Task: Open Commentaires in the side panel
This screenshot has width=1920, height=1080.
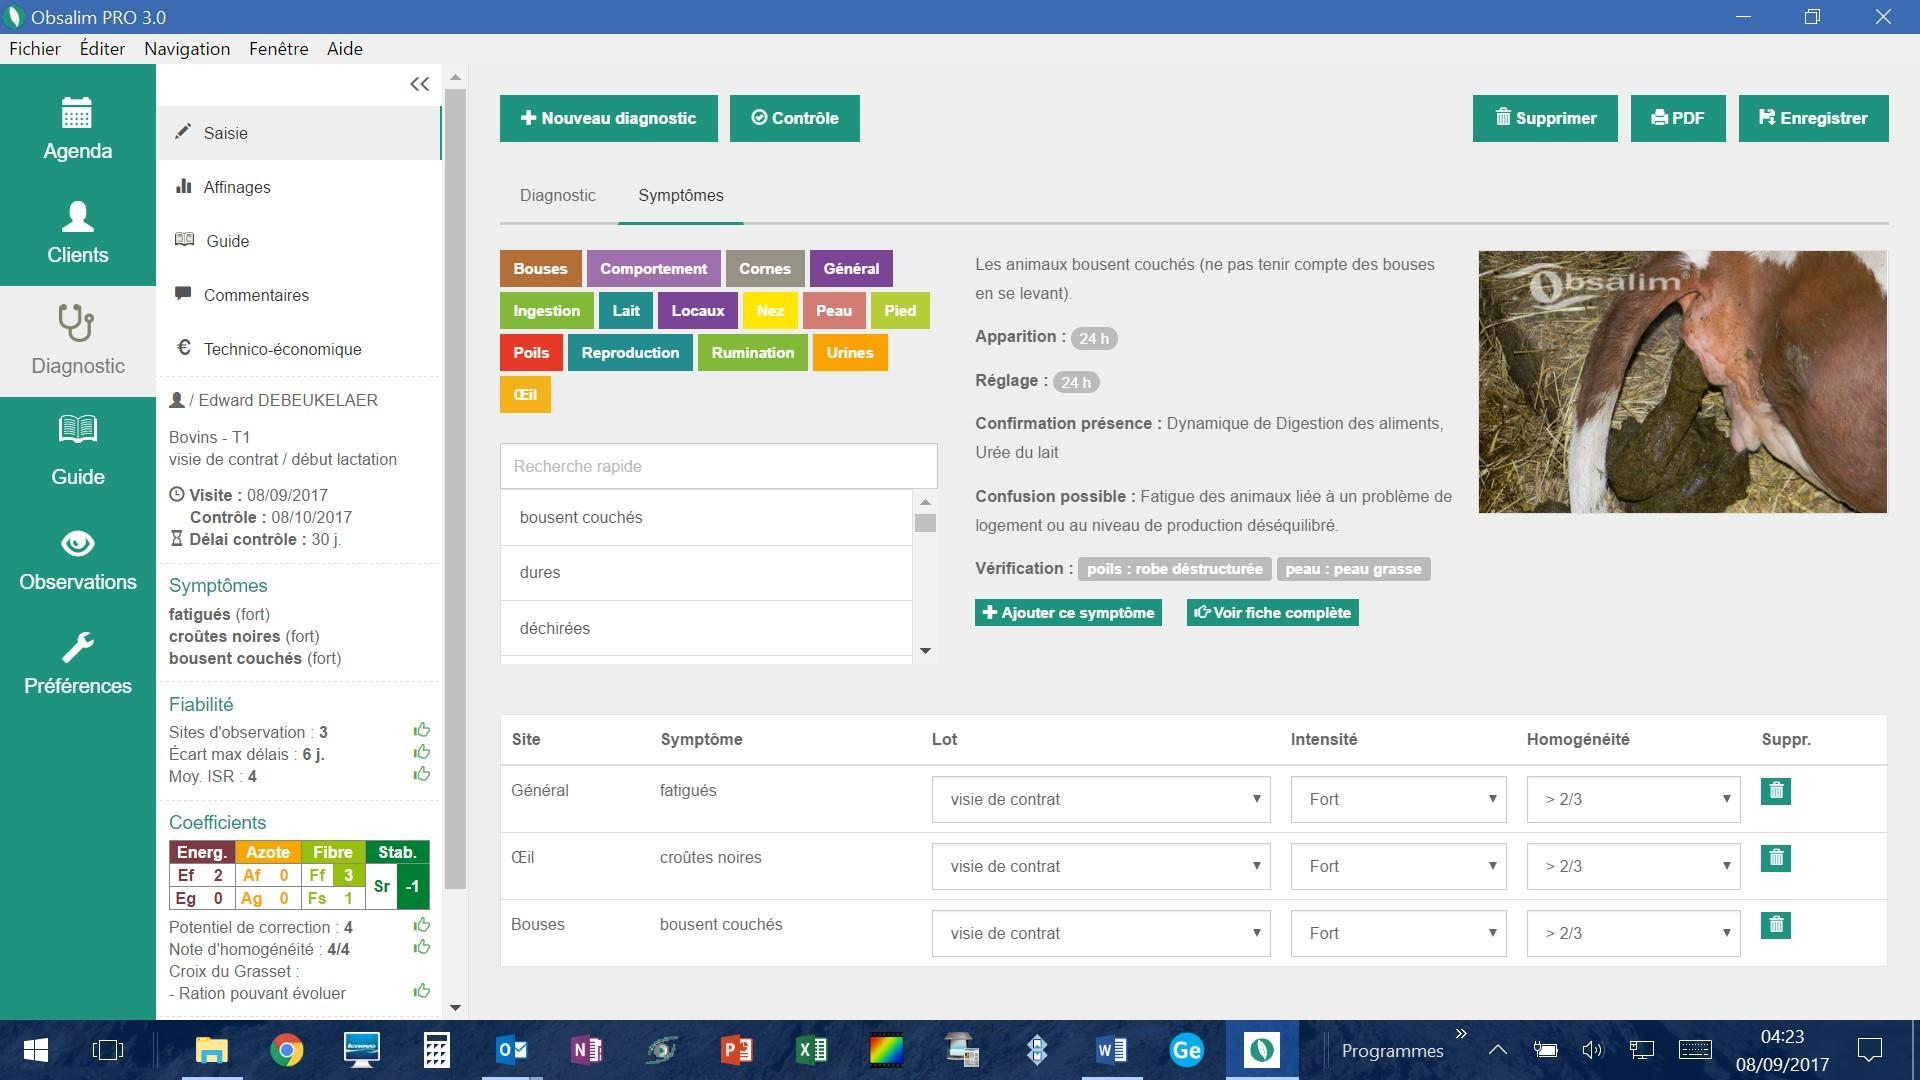Action: click(298, 295)
